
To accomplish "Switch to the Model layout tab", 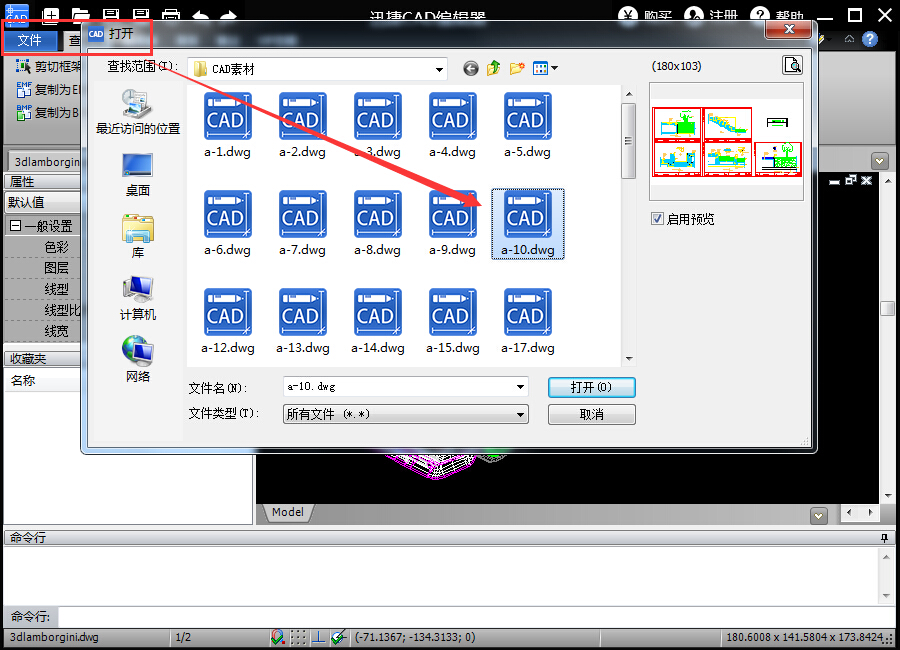I will click(x=288, y=512).
